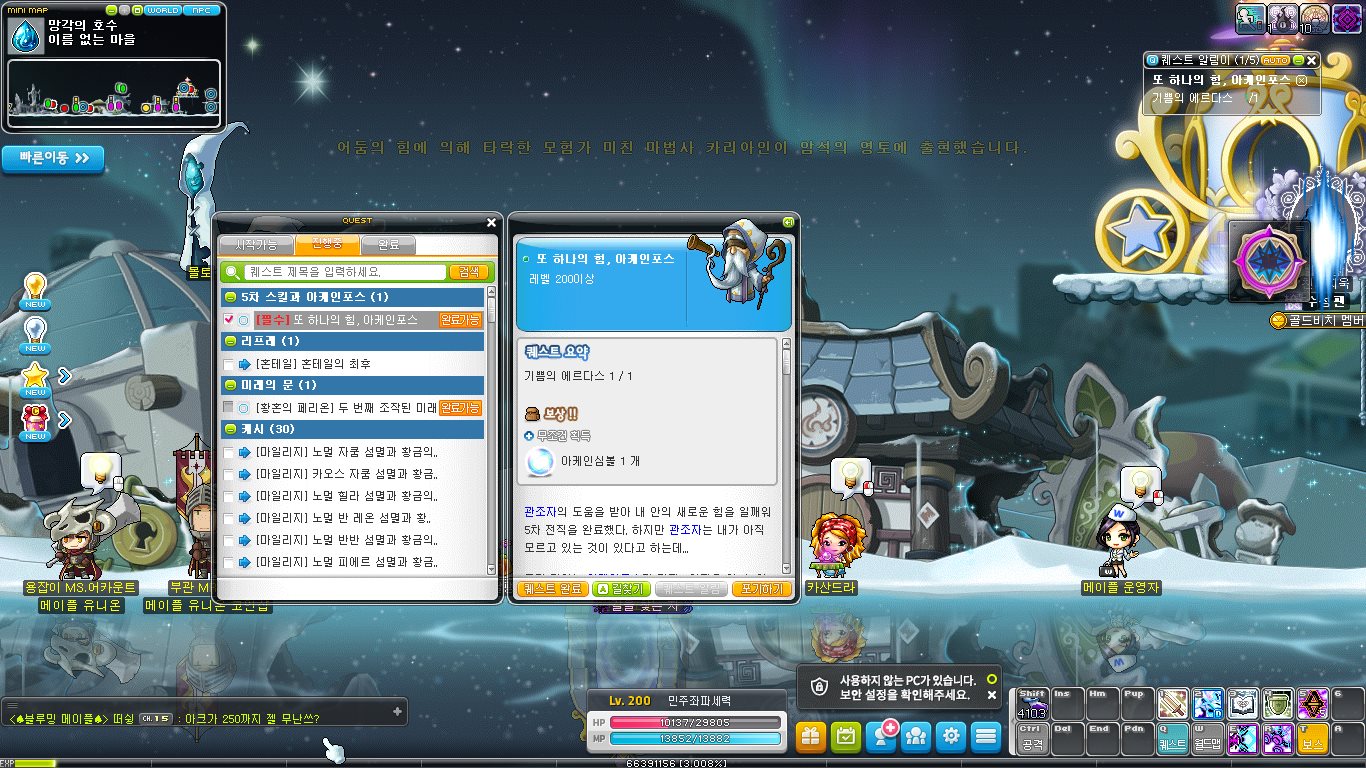Uncheck the 또 하나의 힘, 아케인포스 quest checkbox

click(x=229, y=320)
